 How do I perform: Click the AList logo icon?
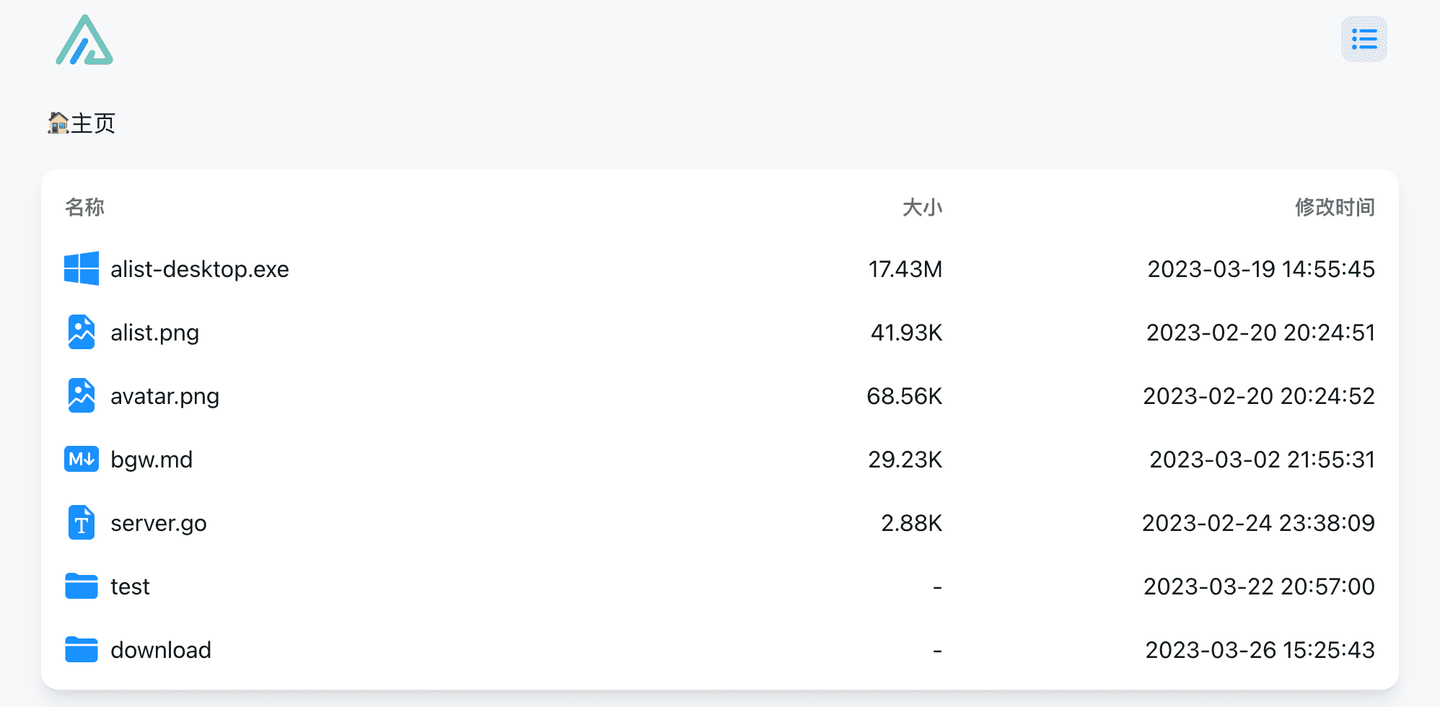pos(84,41)
